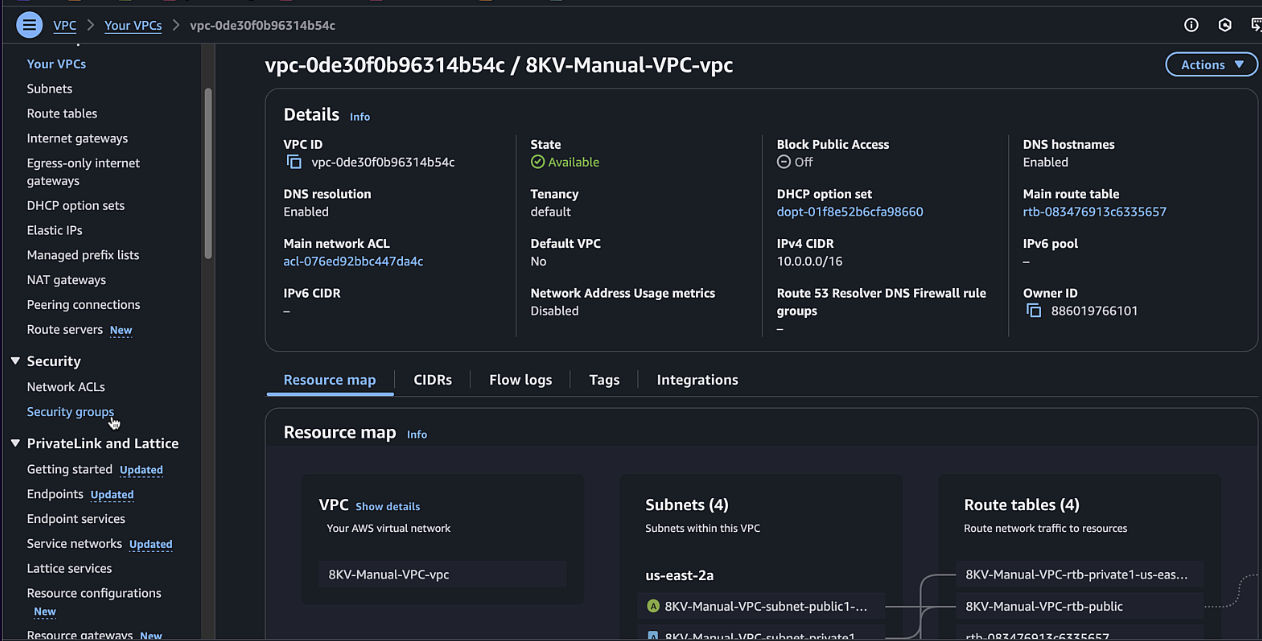This screenshot has width=1262, height=641.
Task: Open Network ACLs in the sidebar
Action: 66,387
